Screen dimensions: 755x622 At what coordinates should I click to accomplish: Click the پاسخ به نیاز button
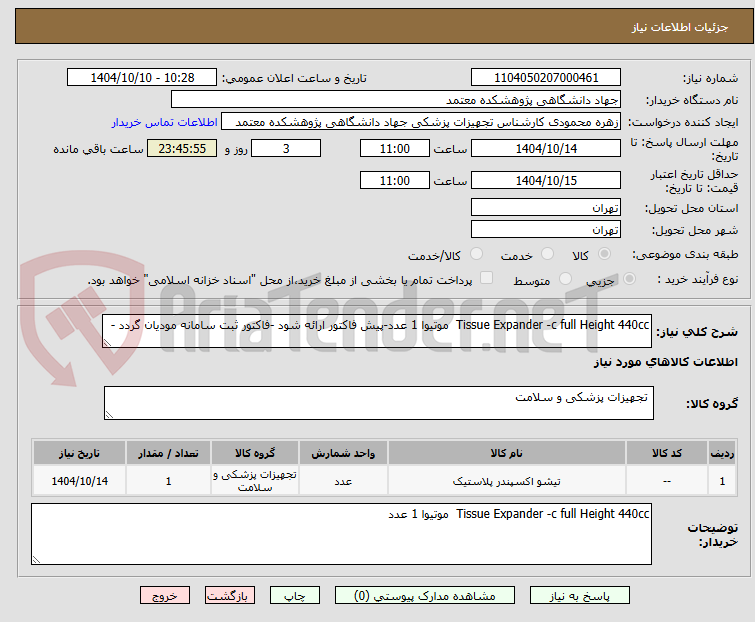tap(580, 596)
